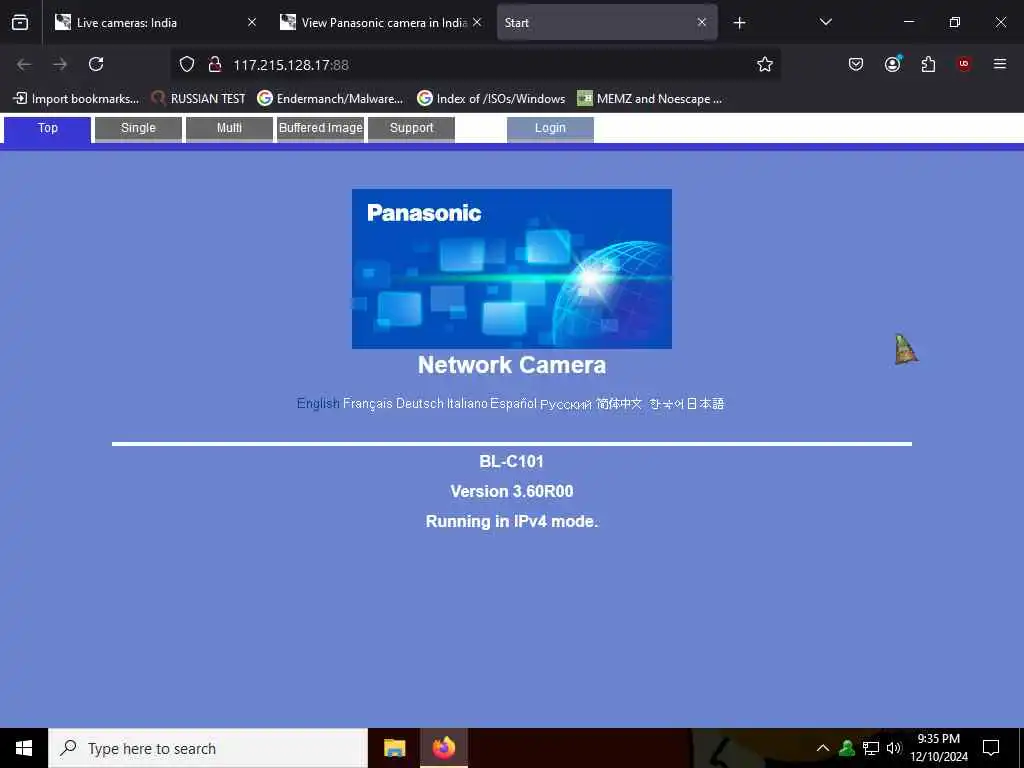Show hidden system tray icons
Screen dimensions: 1024x768
[x=823, y=748]
